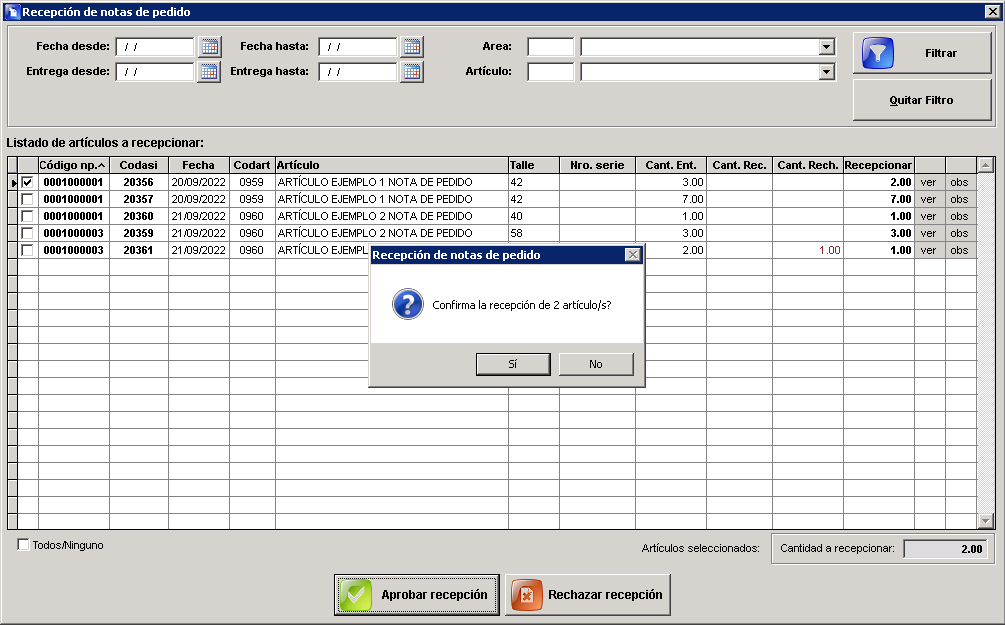Image resolution: width=1005 pixels, height=625 pixels.
Task: Click the Artículo code input field
Action: (x=551, y=72)
